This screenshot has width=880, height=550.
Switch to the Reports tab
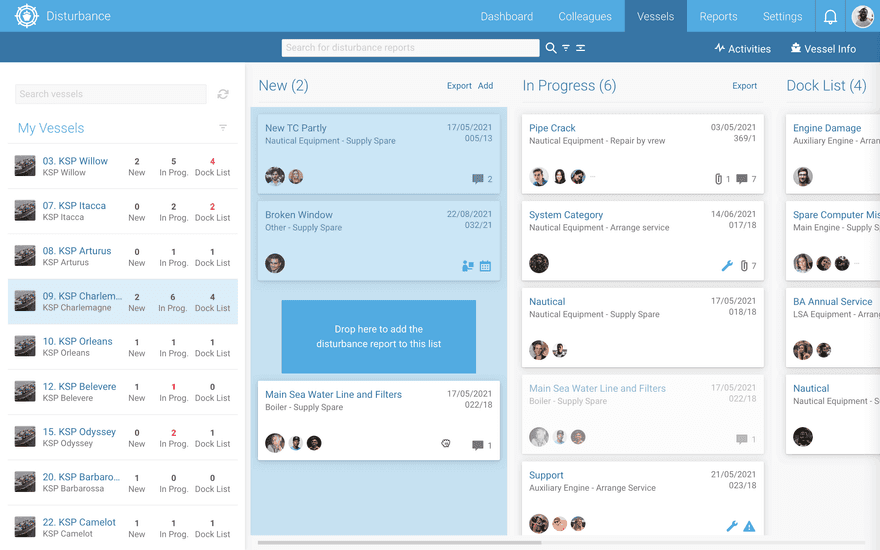718,16
